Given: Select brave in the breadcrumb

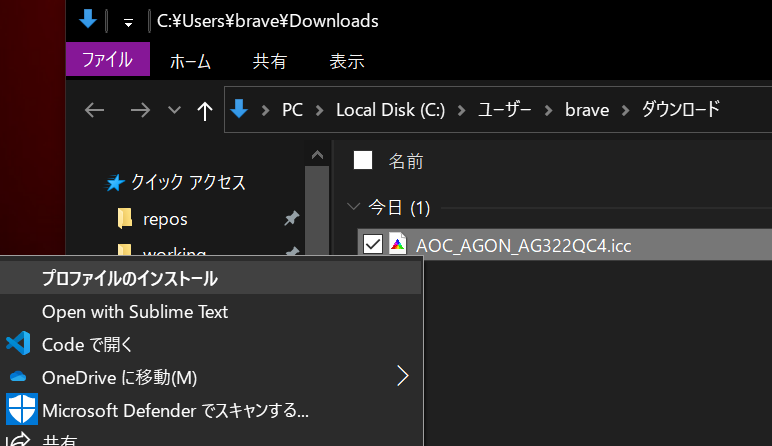Looking at the screenshot, I should [x=587, y=110].
